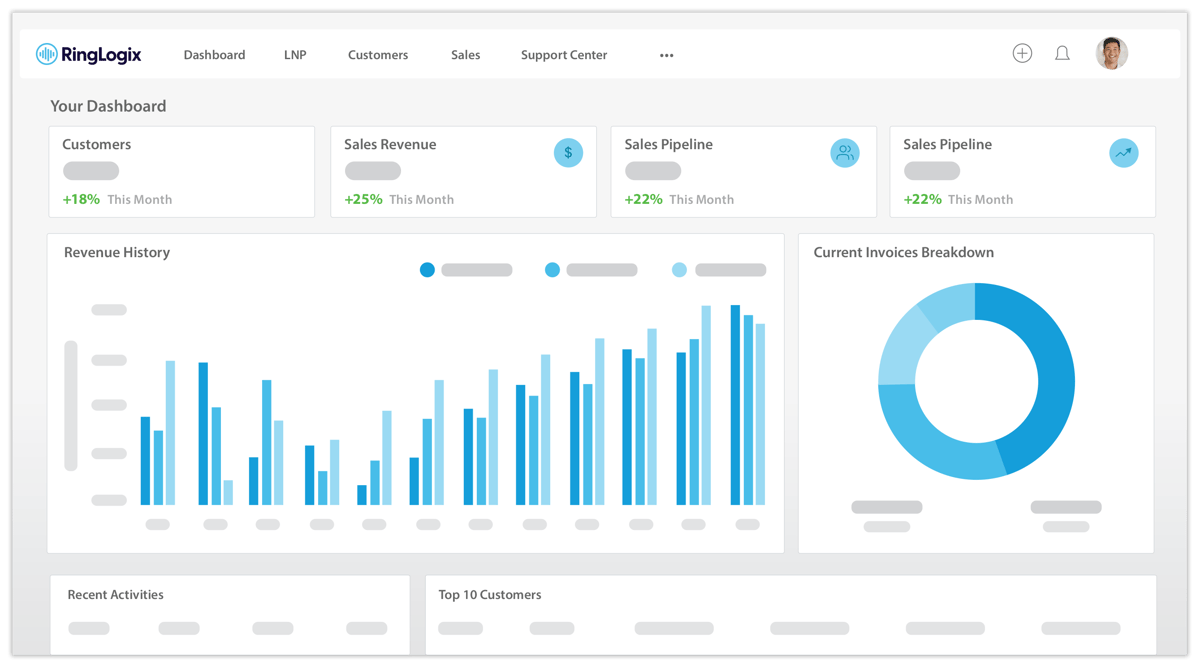Select the Sales nav item
The height and width of the screenshot is (668, 1200).
click(x=465, y=55)
